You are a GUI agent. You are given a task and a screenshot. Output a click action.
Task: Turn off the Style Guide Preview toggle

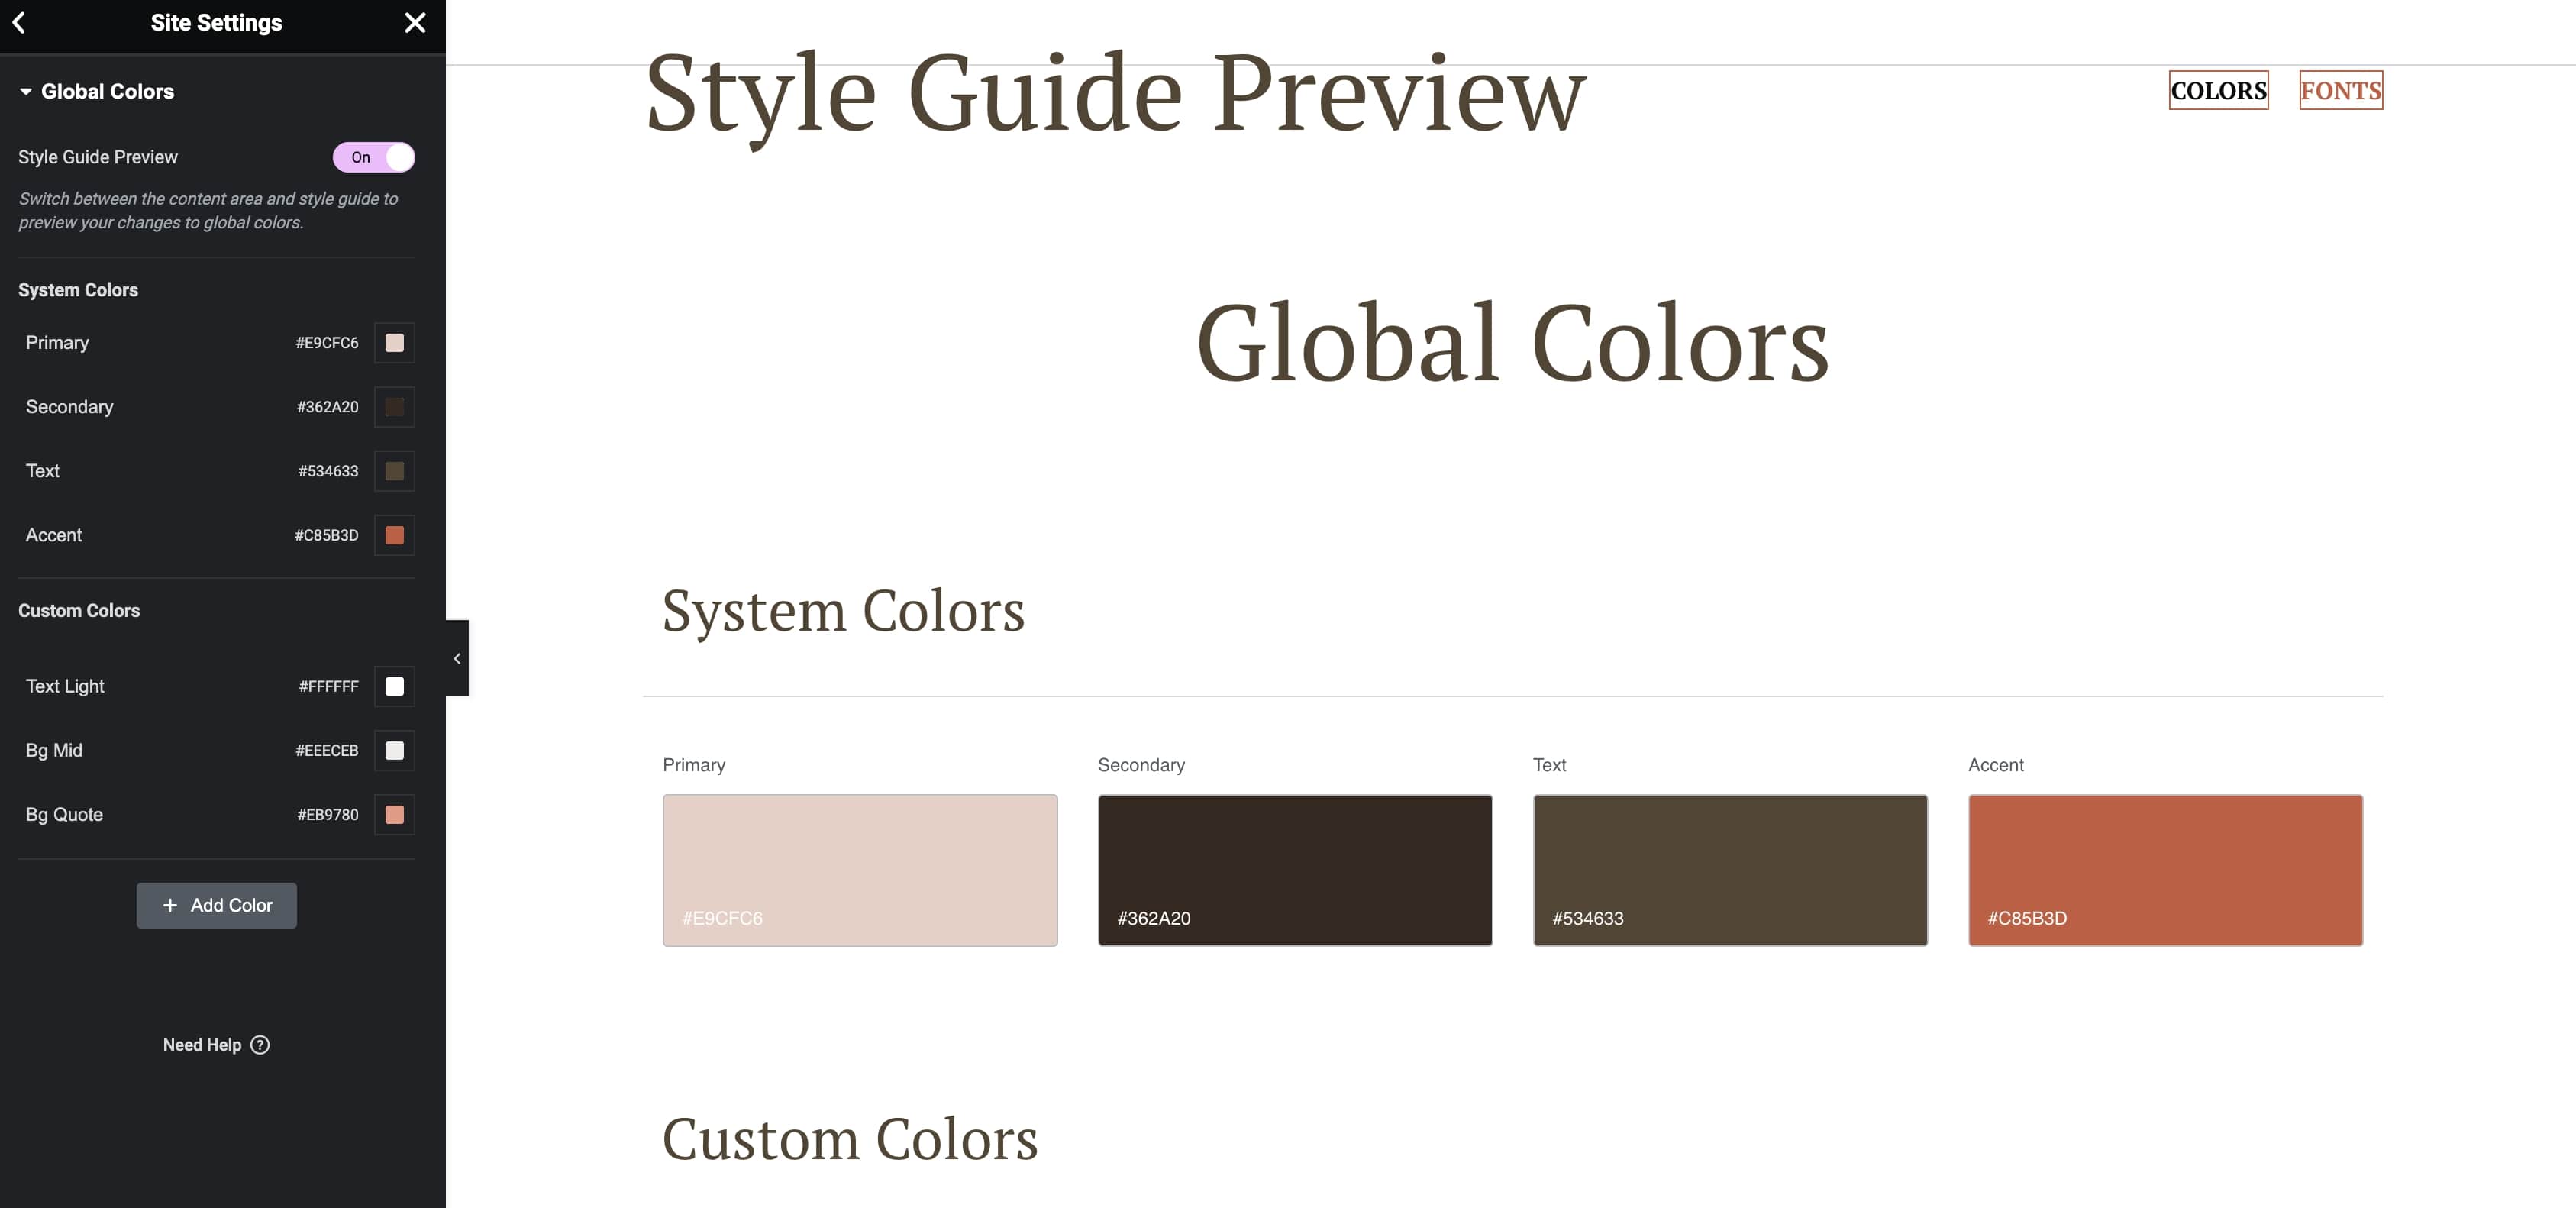373,157
